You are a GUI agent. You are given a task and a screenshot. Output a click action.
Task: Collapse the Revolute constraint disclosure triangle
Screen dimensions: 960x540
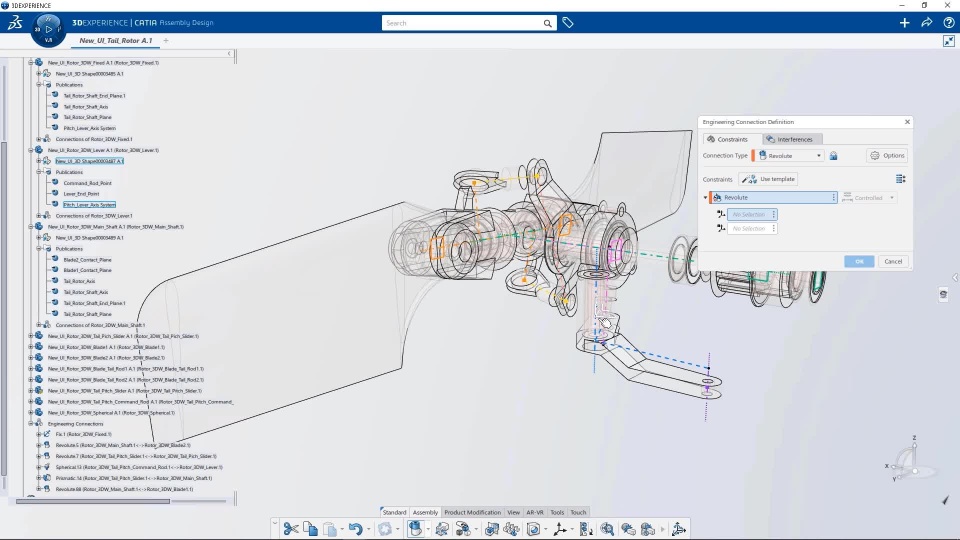[705, 198]
